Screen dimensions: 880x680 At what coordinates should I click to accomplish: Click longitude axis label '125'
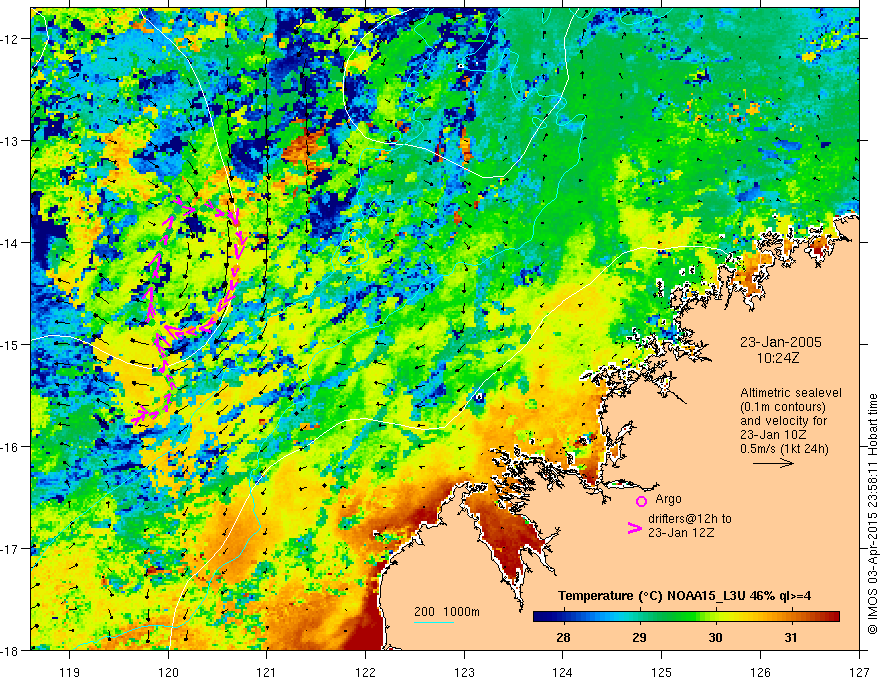662,672
